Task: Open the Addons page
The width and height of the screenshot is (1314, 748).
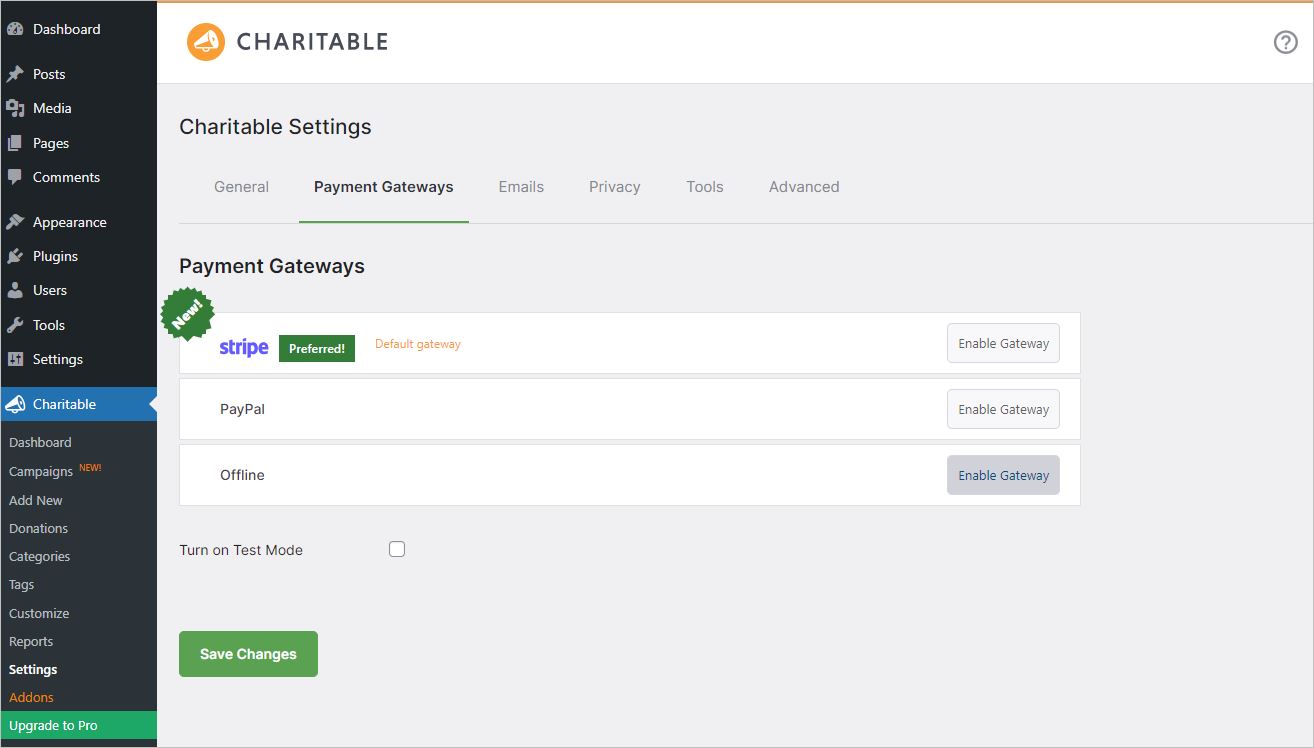Action: click(x=31, y=697)
